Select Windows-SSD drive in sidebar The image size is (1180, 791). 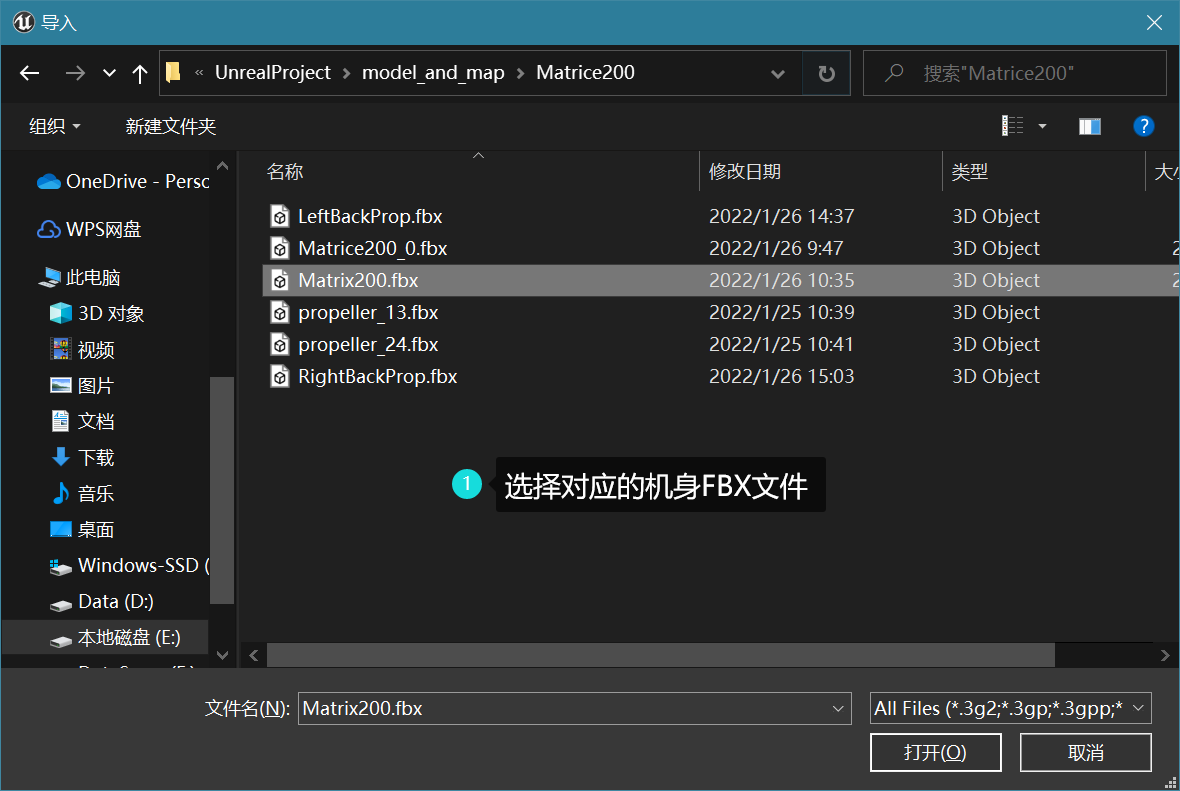(129, 566)
